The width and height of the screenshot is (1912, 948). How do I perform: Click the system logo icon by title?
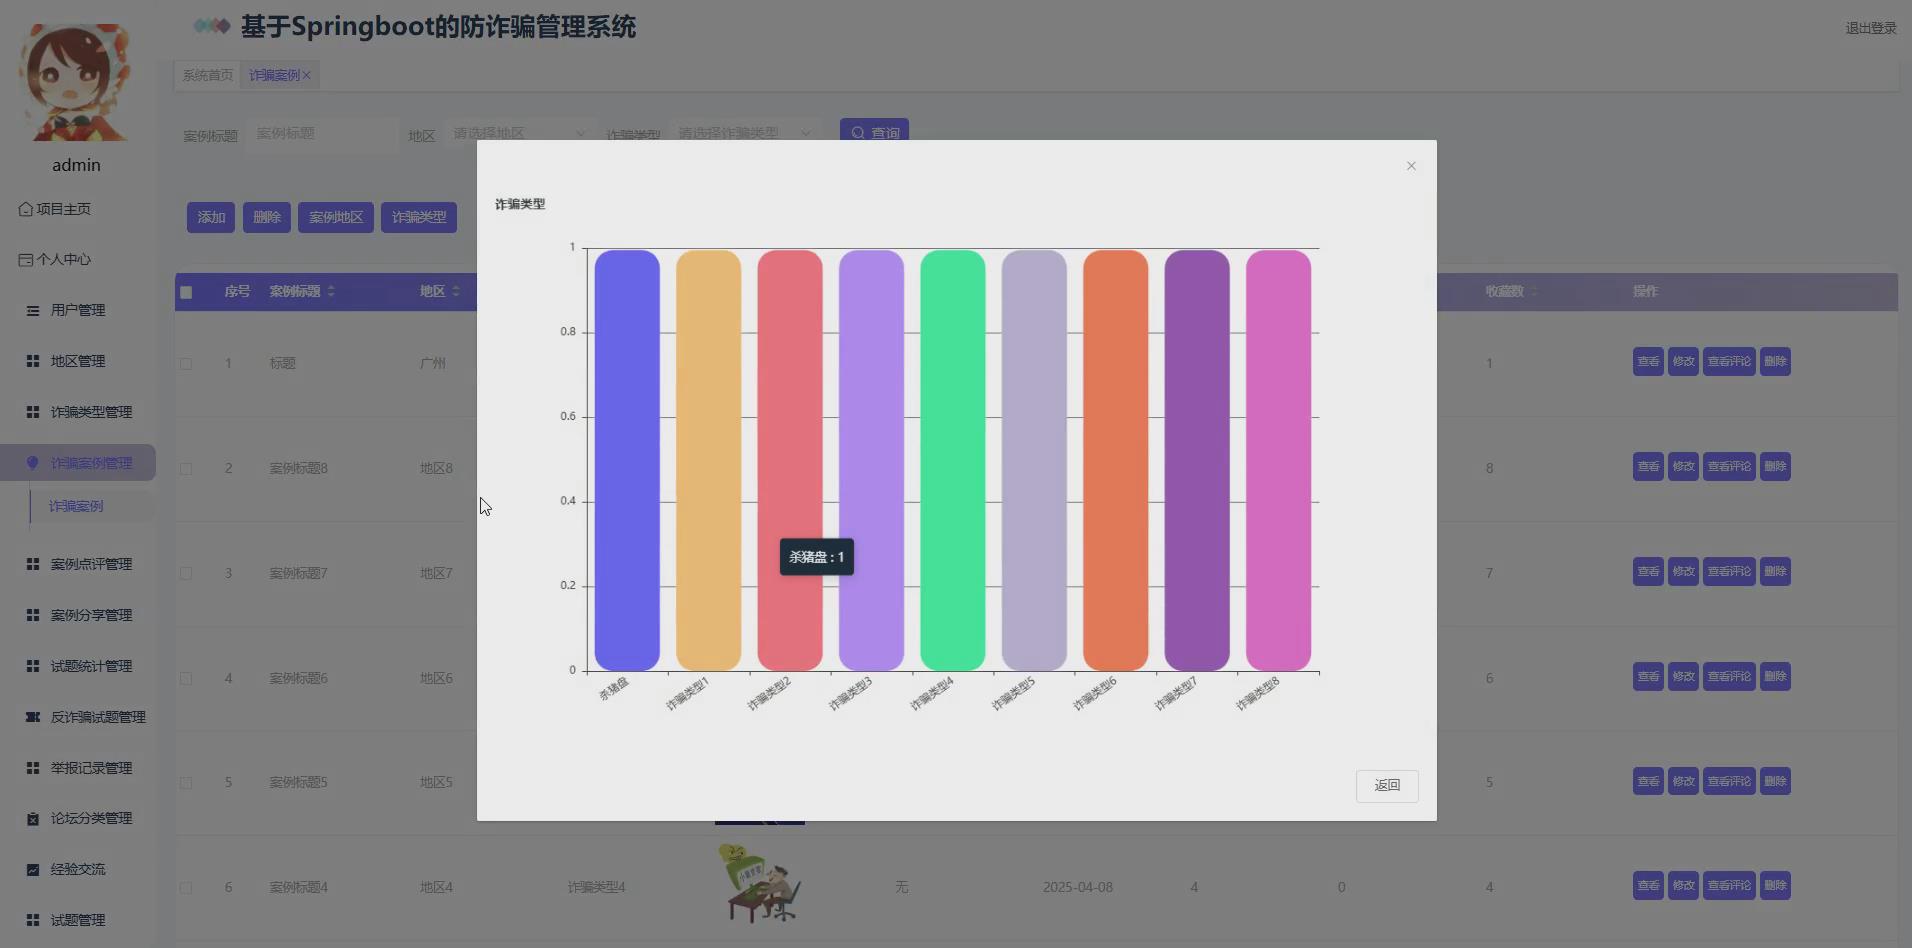click(212, 26)
